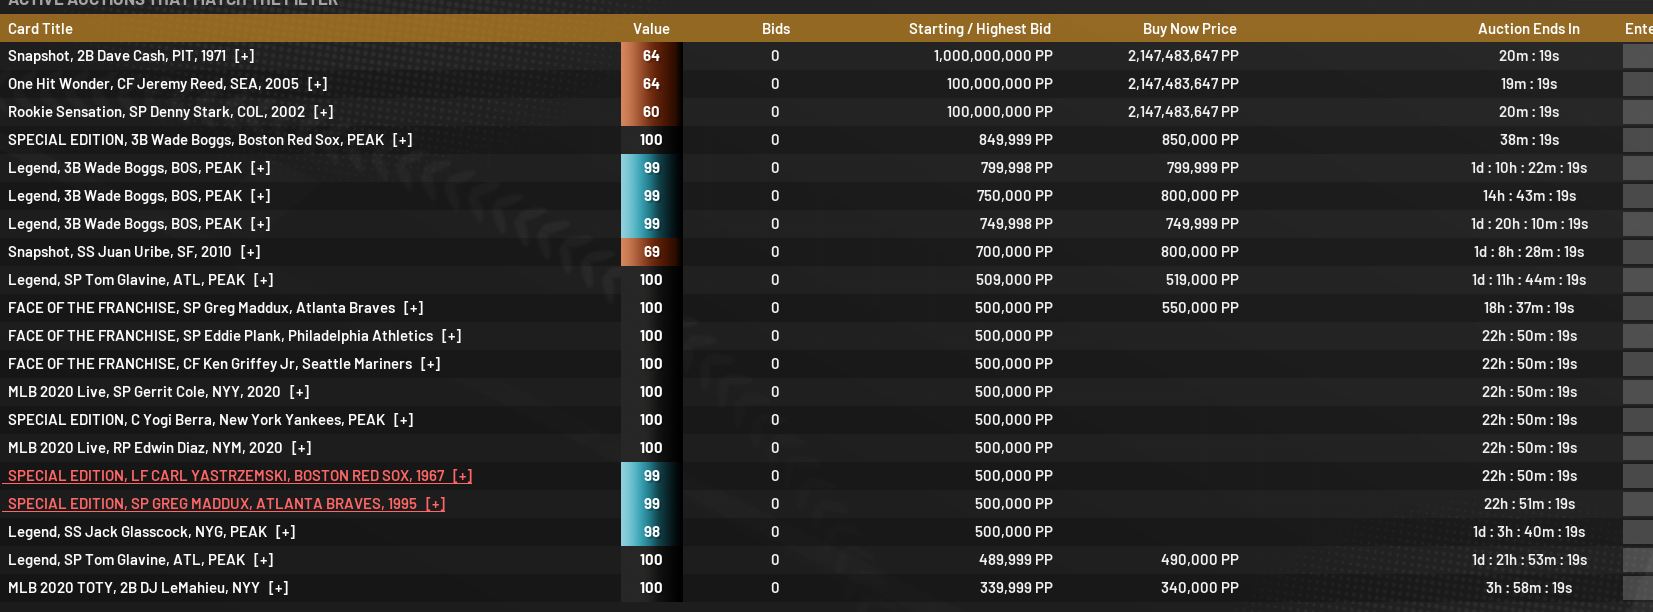Image resolution: width=1653 pixels, height=612 pixels.
Task: Expand the [+] for Yogi Berra card
Action: pyautogui.click(x=404, y=420)
